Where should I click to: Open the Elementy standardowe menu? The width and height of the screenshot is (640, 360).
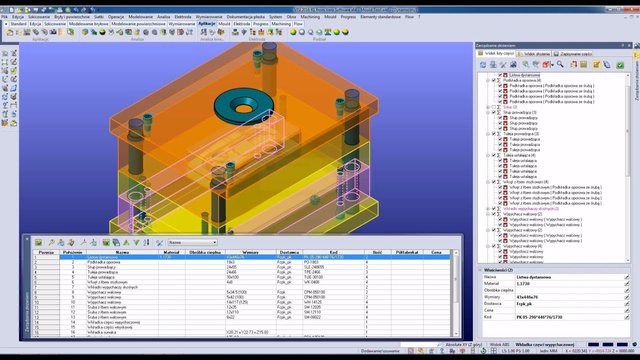pos(380,17)
